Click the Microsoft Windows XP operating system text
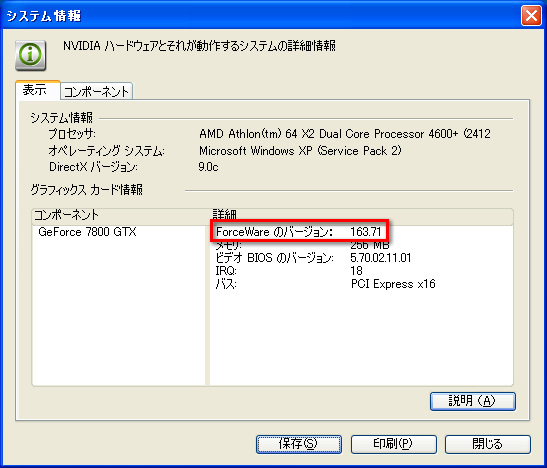 tap(300, 151)
